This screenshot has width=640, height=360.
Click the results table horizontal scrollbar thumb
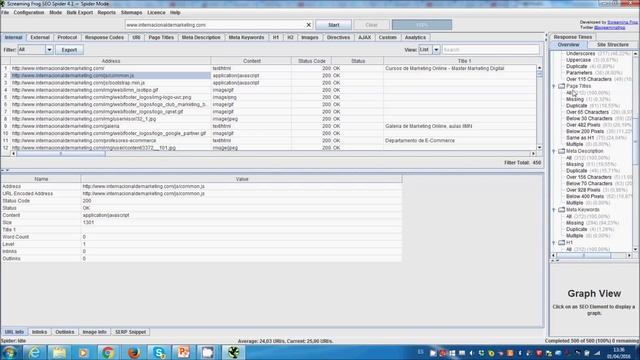click(61, 154)
